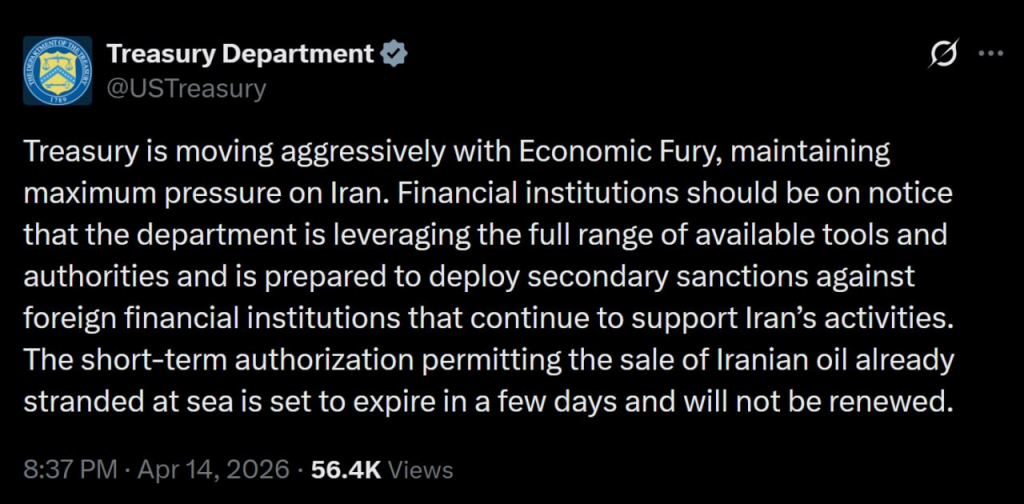
Task: Open the Grok icon on the tweet
Action: point(942,54)
